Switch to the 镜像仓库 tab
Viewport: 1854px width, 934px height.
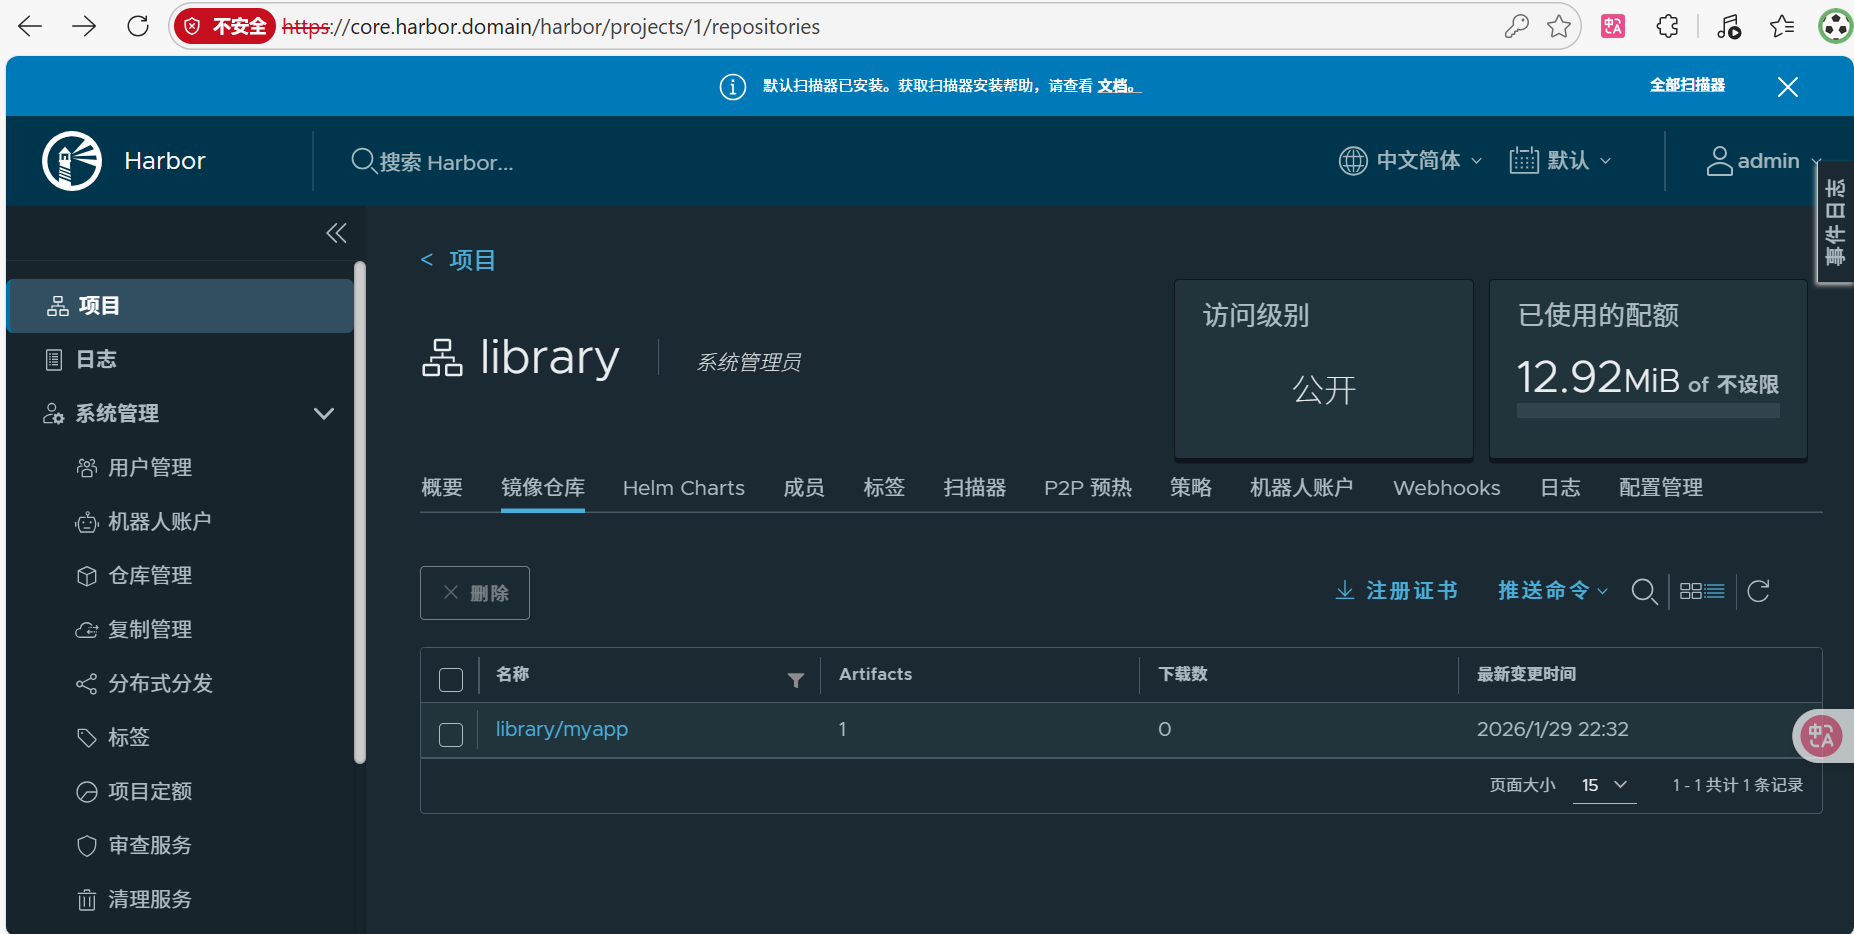[543, 488]
